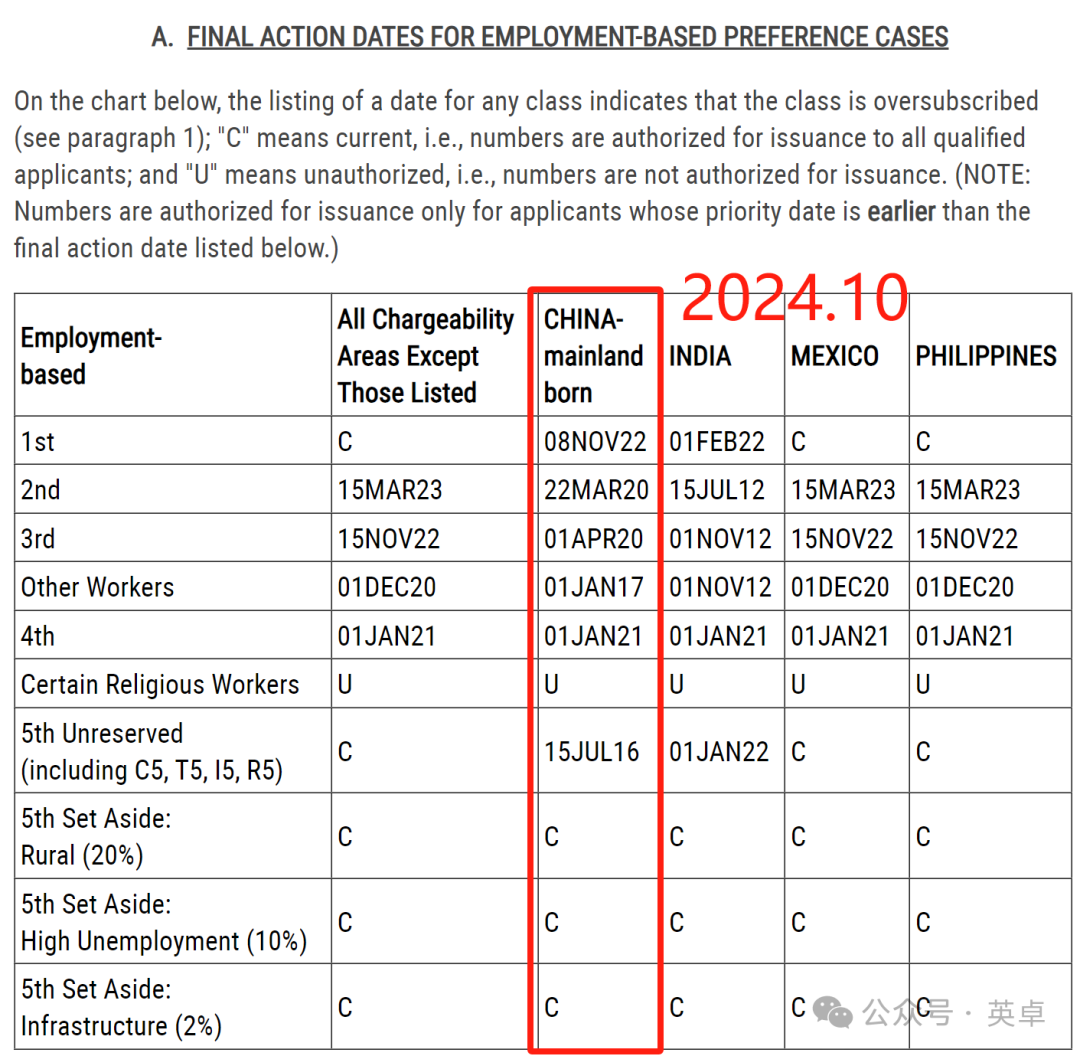Select '01NOV12' in the India 3rd row
This screenshot has width=1080, height=1056.
720,539
